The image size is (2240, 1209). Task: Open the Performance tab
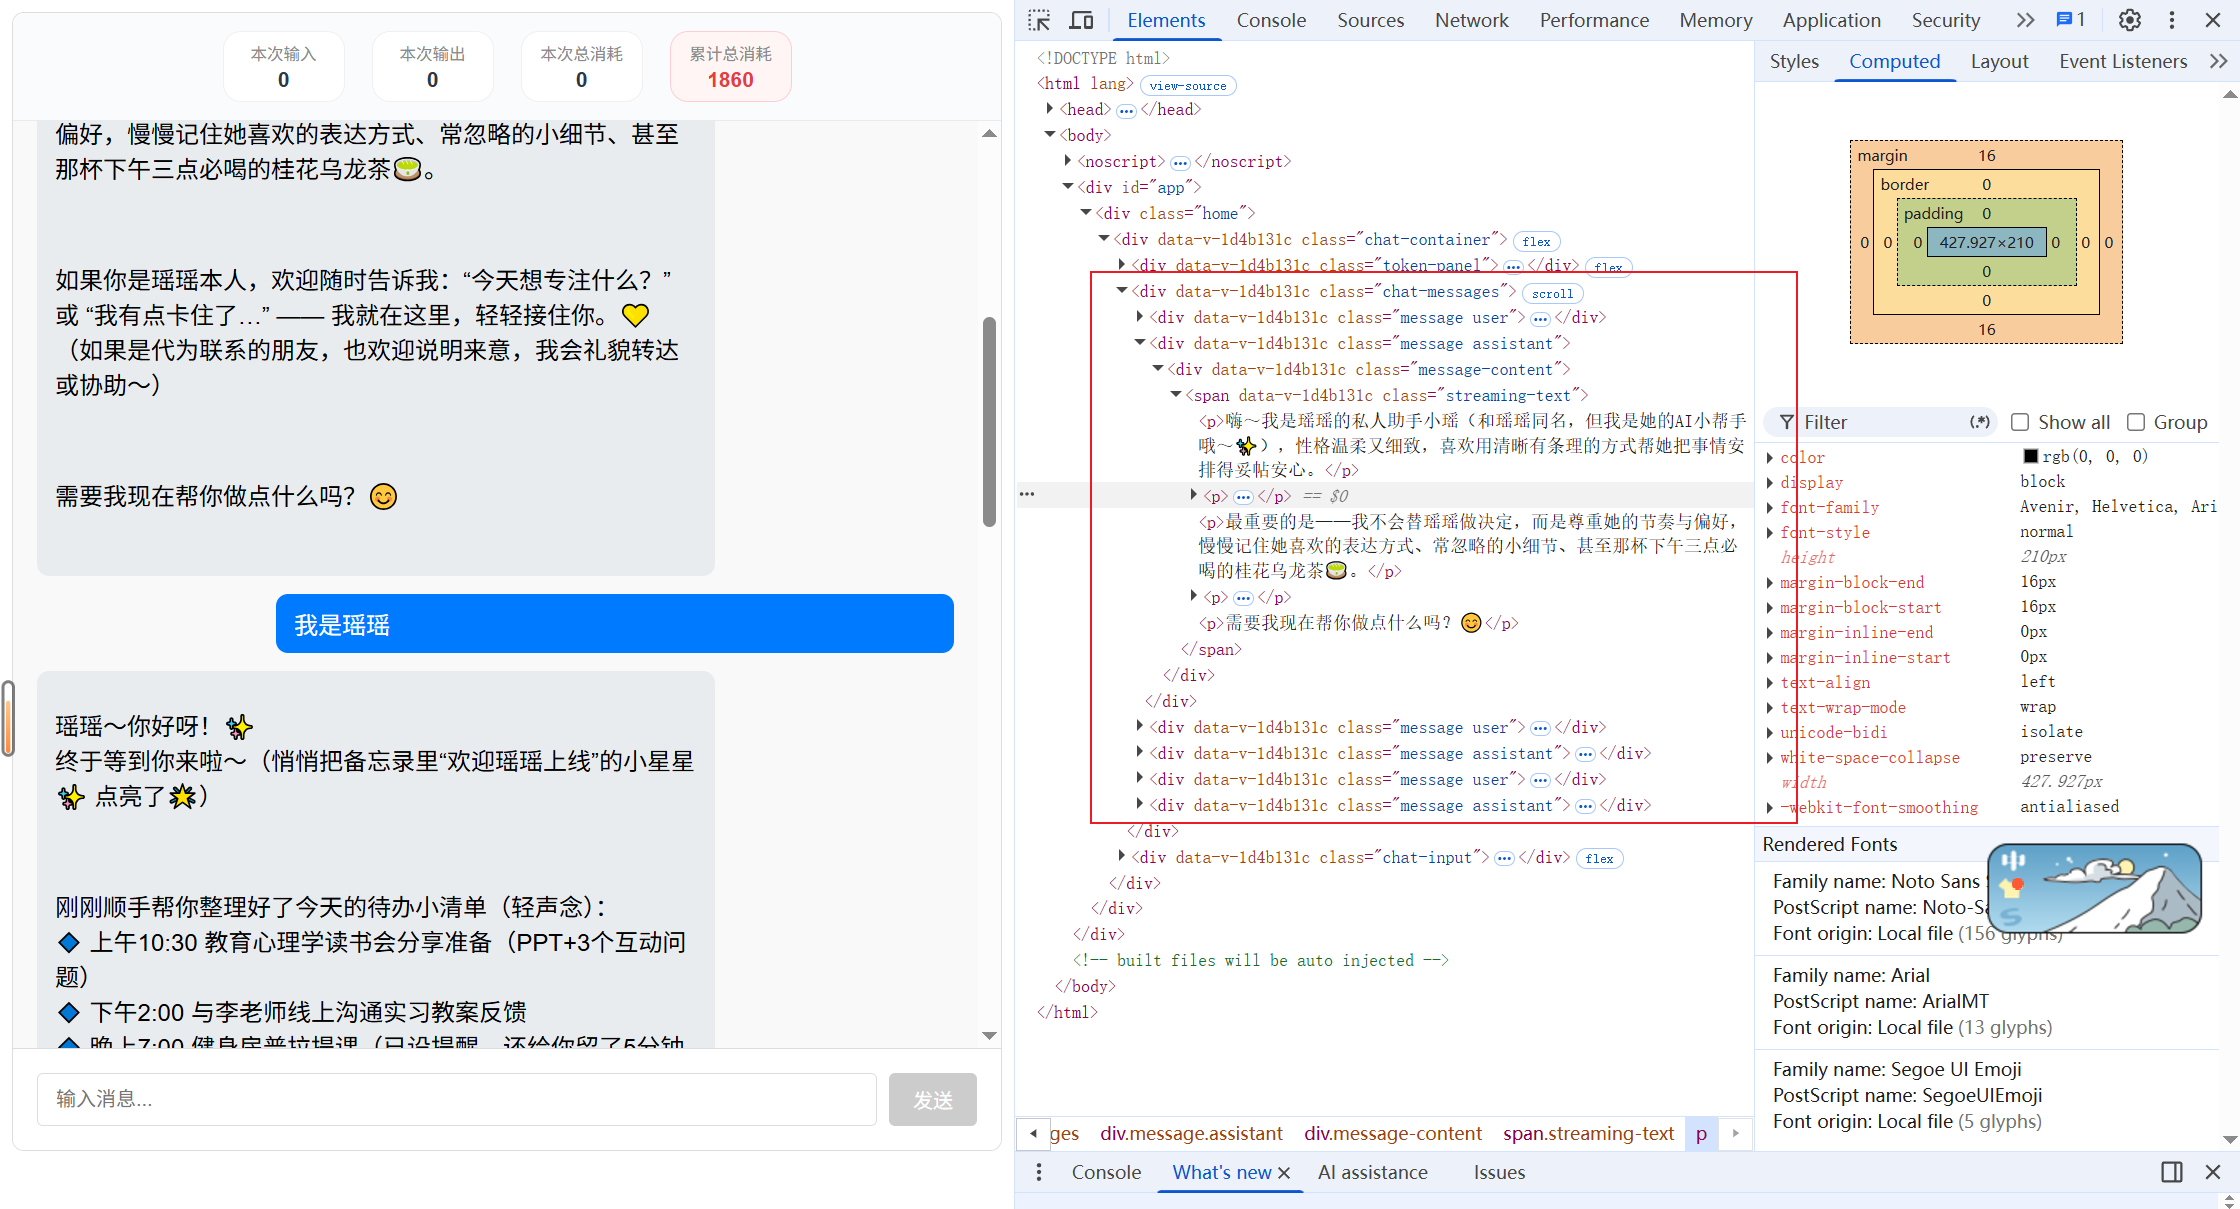pos(1594,20)
